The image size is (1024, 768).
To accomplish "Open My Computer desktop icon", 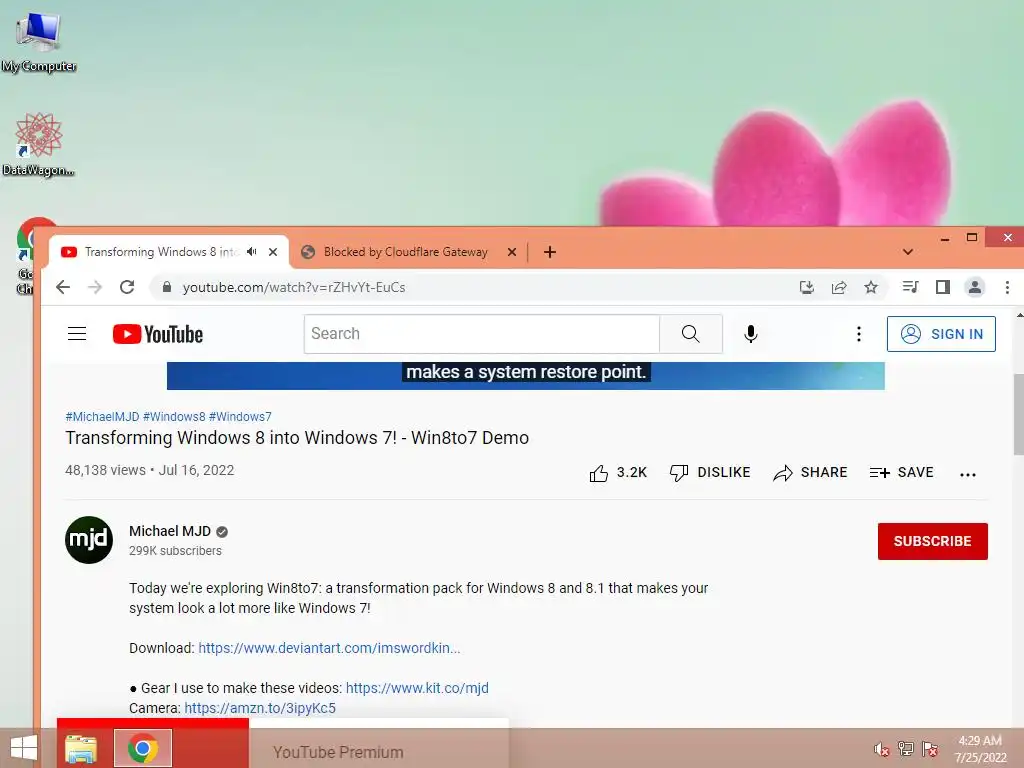I will [39, 41].
